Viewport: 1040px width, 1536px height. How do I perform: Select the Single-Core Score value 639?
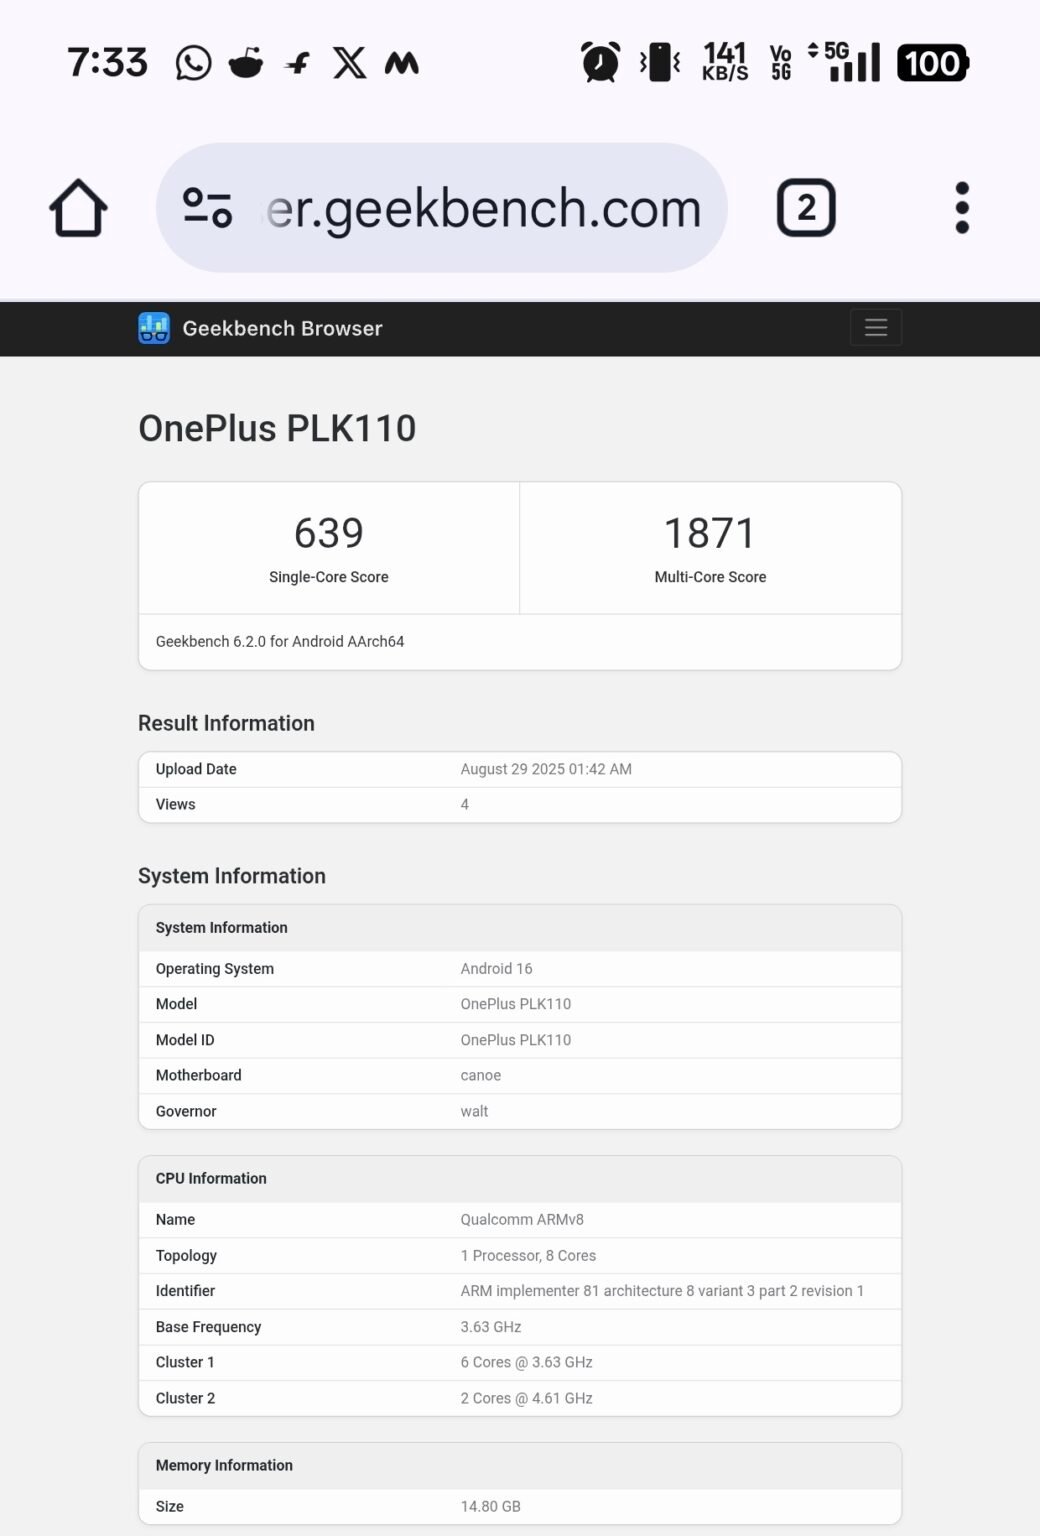tap(328, 532)
